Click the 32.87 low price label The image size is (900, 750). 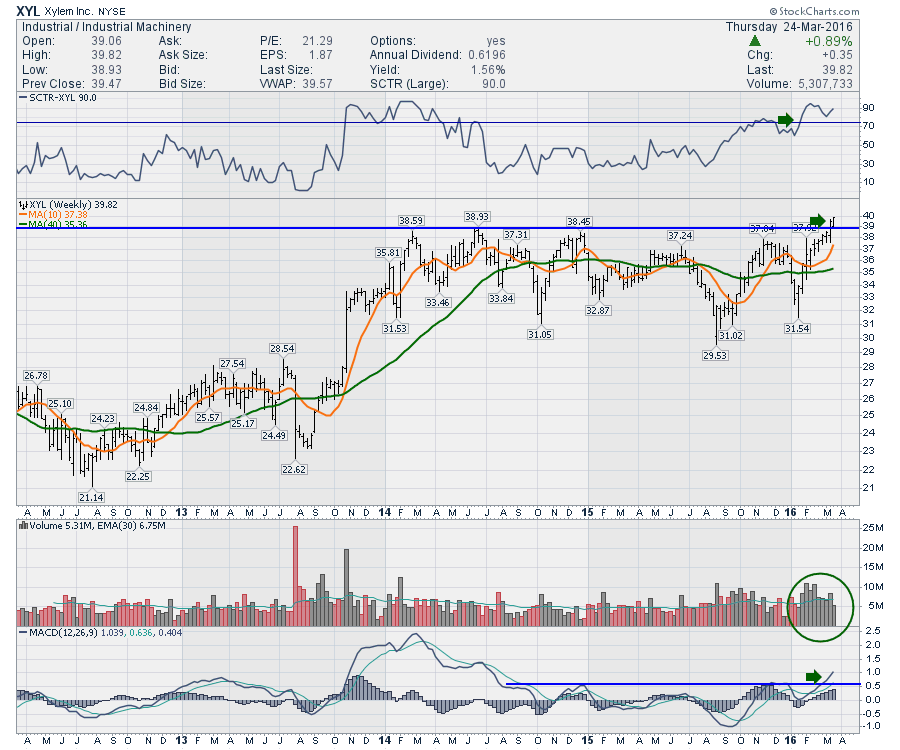click(x=598, y=310)
